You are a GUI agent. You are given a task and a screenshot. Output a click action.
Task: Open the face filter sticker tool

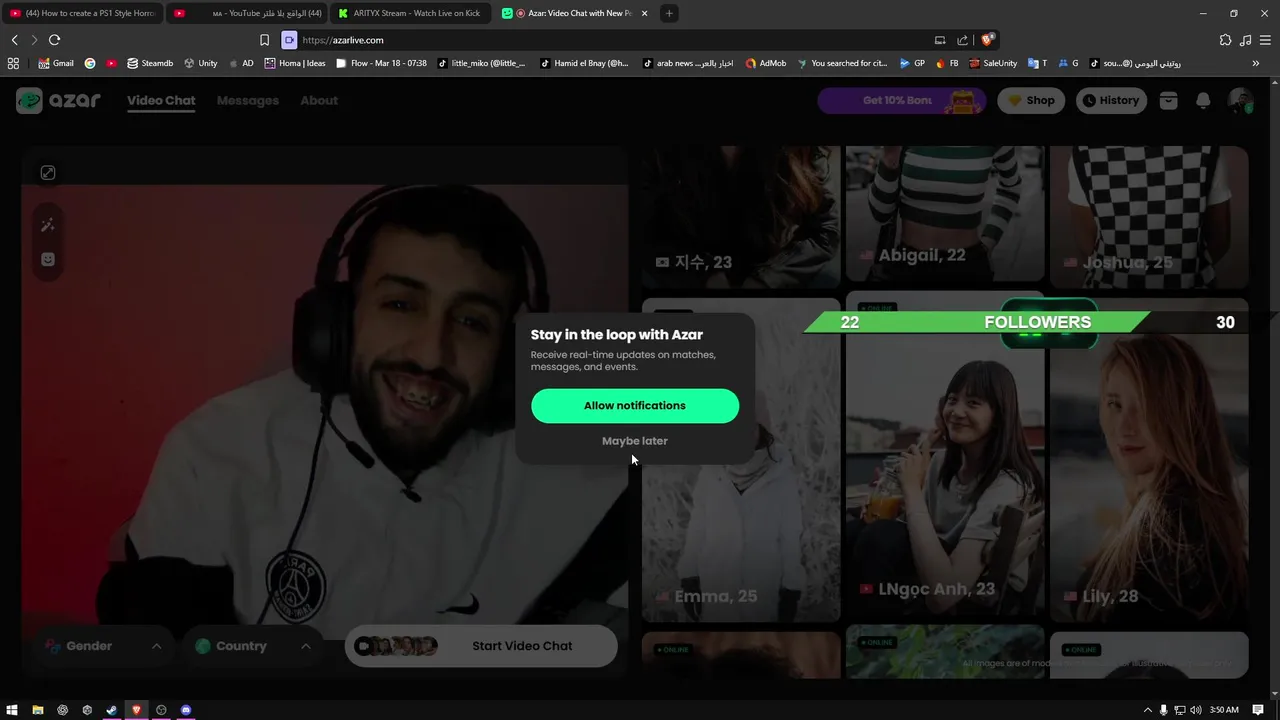(47, 259)
